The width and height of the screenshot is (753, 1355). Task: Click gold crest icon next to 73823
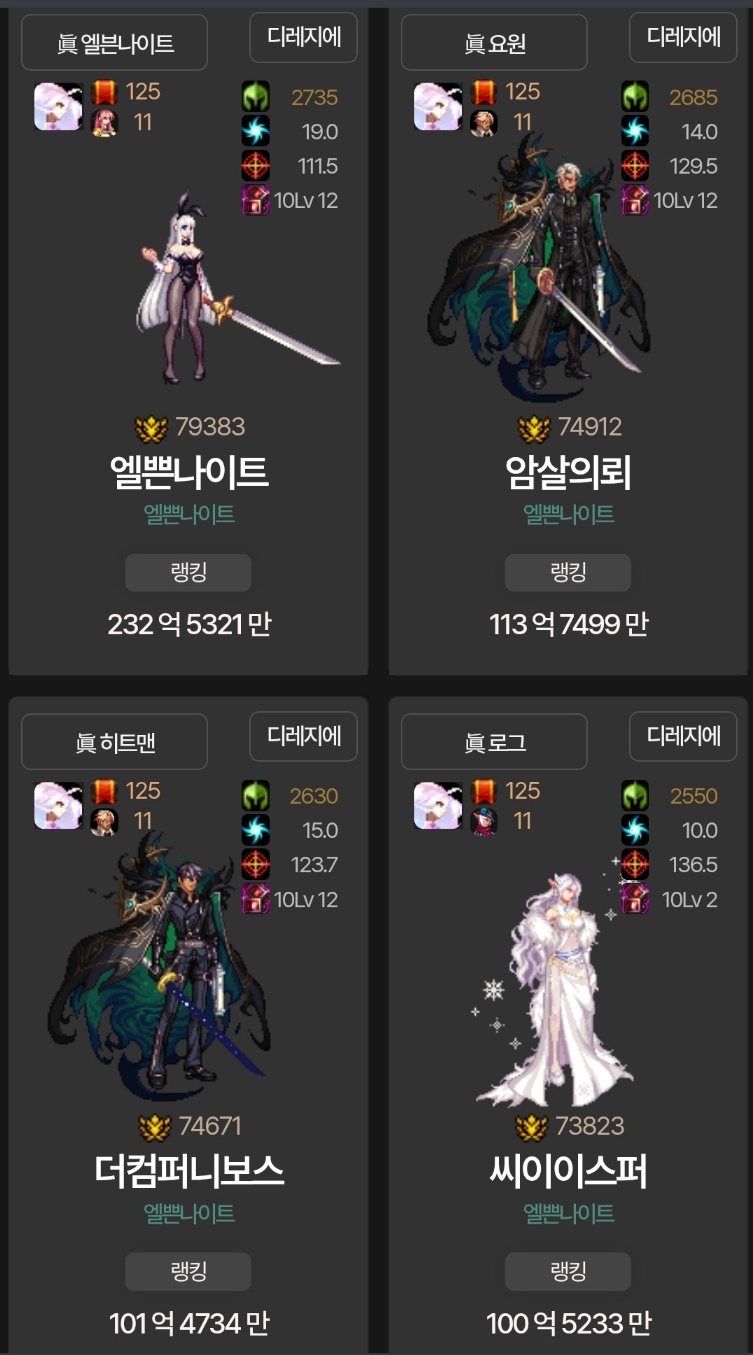click(x=532, y=1127)
